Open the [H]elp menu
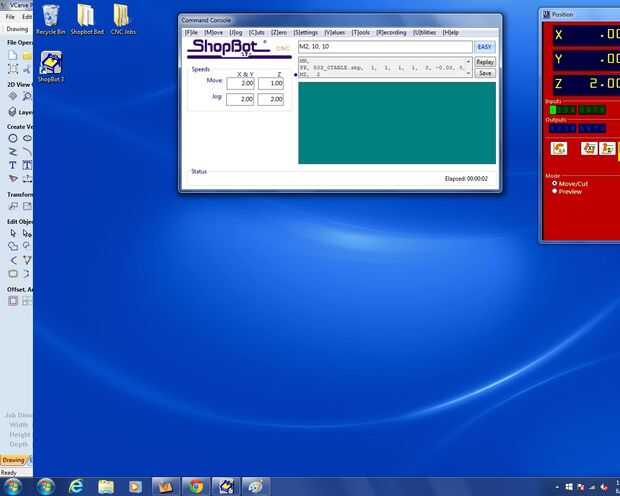Viewport: 620px width, 496px height. (x=450, y=32)
